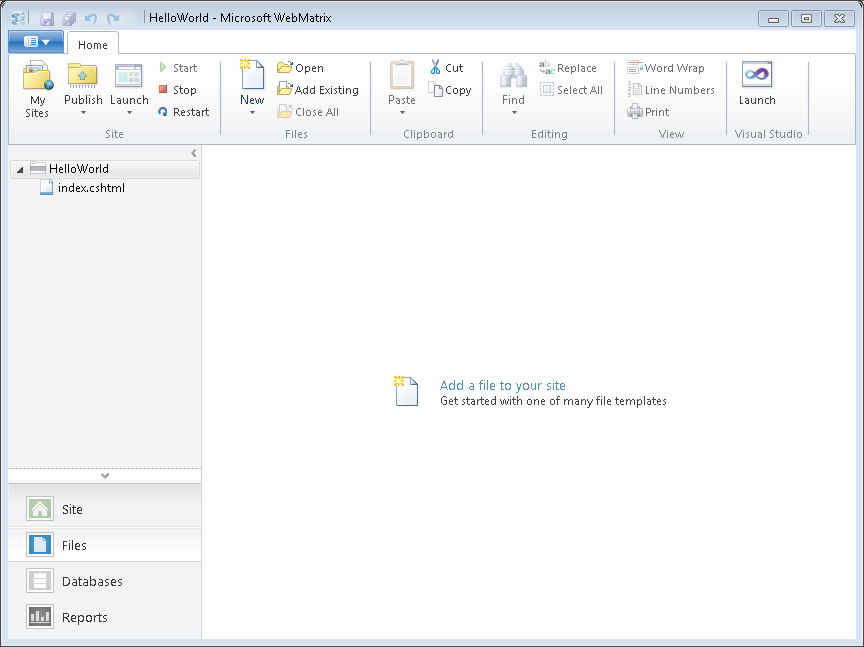864x647 pixels.
Task: Collapse workspace selector with down chevron
Action: tap(105, 476)
